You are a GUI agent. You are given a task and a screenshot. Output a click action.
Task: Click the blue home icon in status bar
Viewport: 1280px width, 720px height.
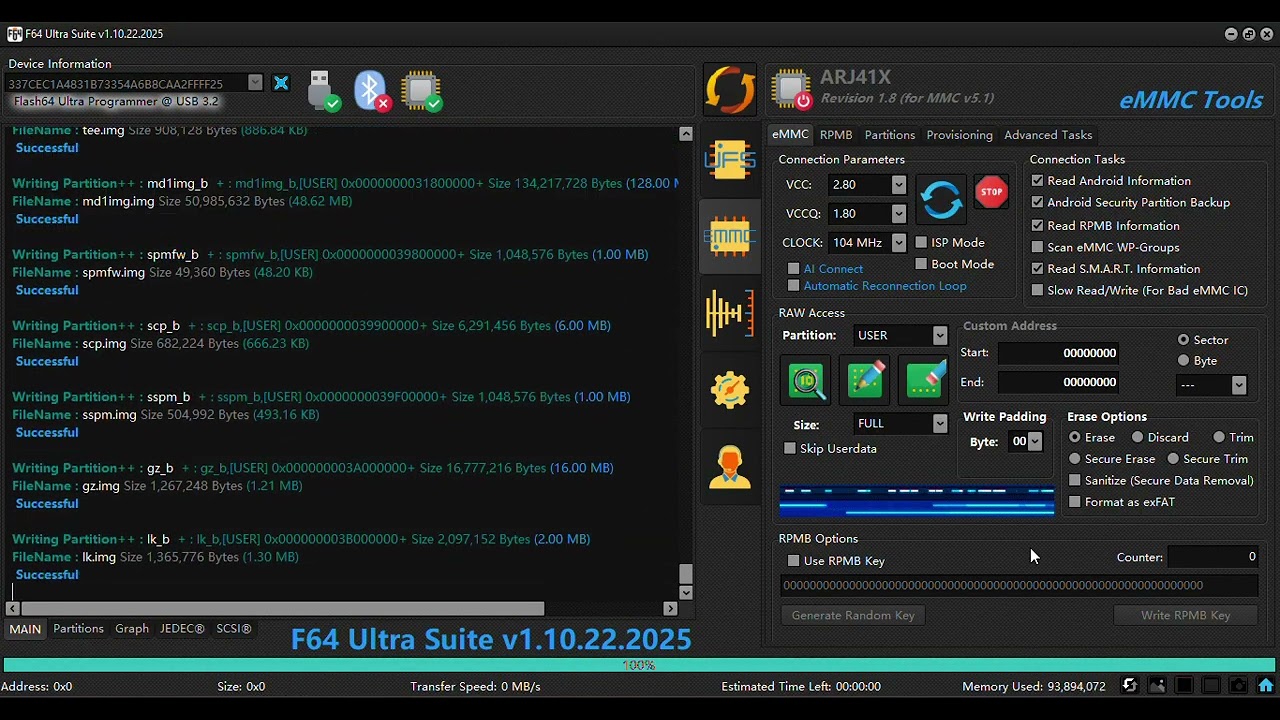1266,686
